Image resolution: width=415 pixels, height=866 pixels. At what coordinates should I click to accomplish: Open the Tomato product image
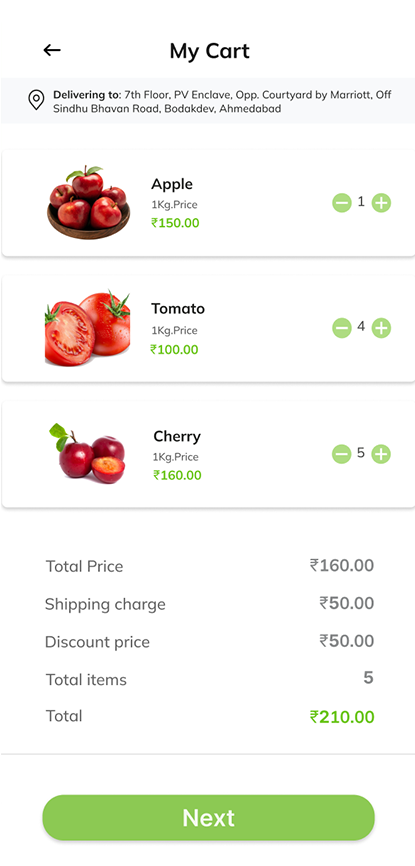pyautogui.click(x=87, y=328)
